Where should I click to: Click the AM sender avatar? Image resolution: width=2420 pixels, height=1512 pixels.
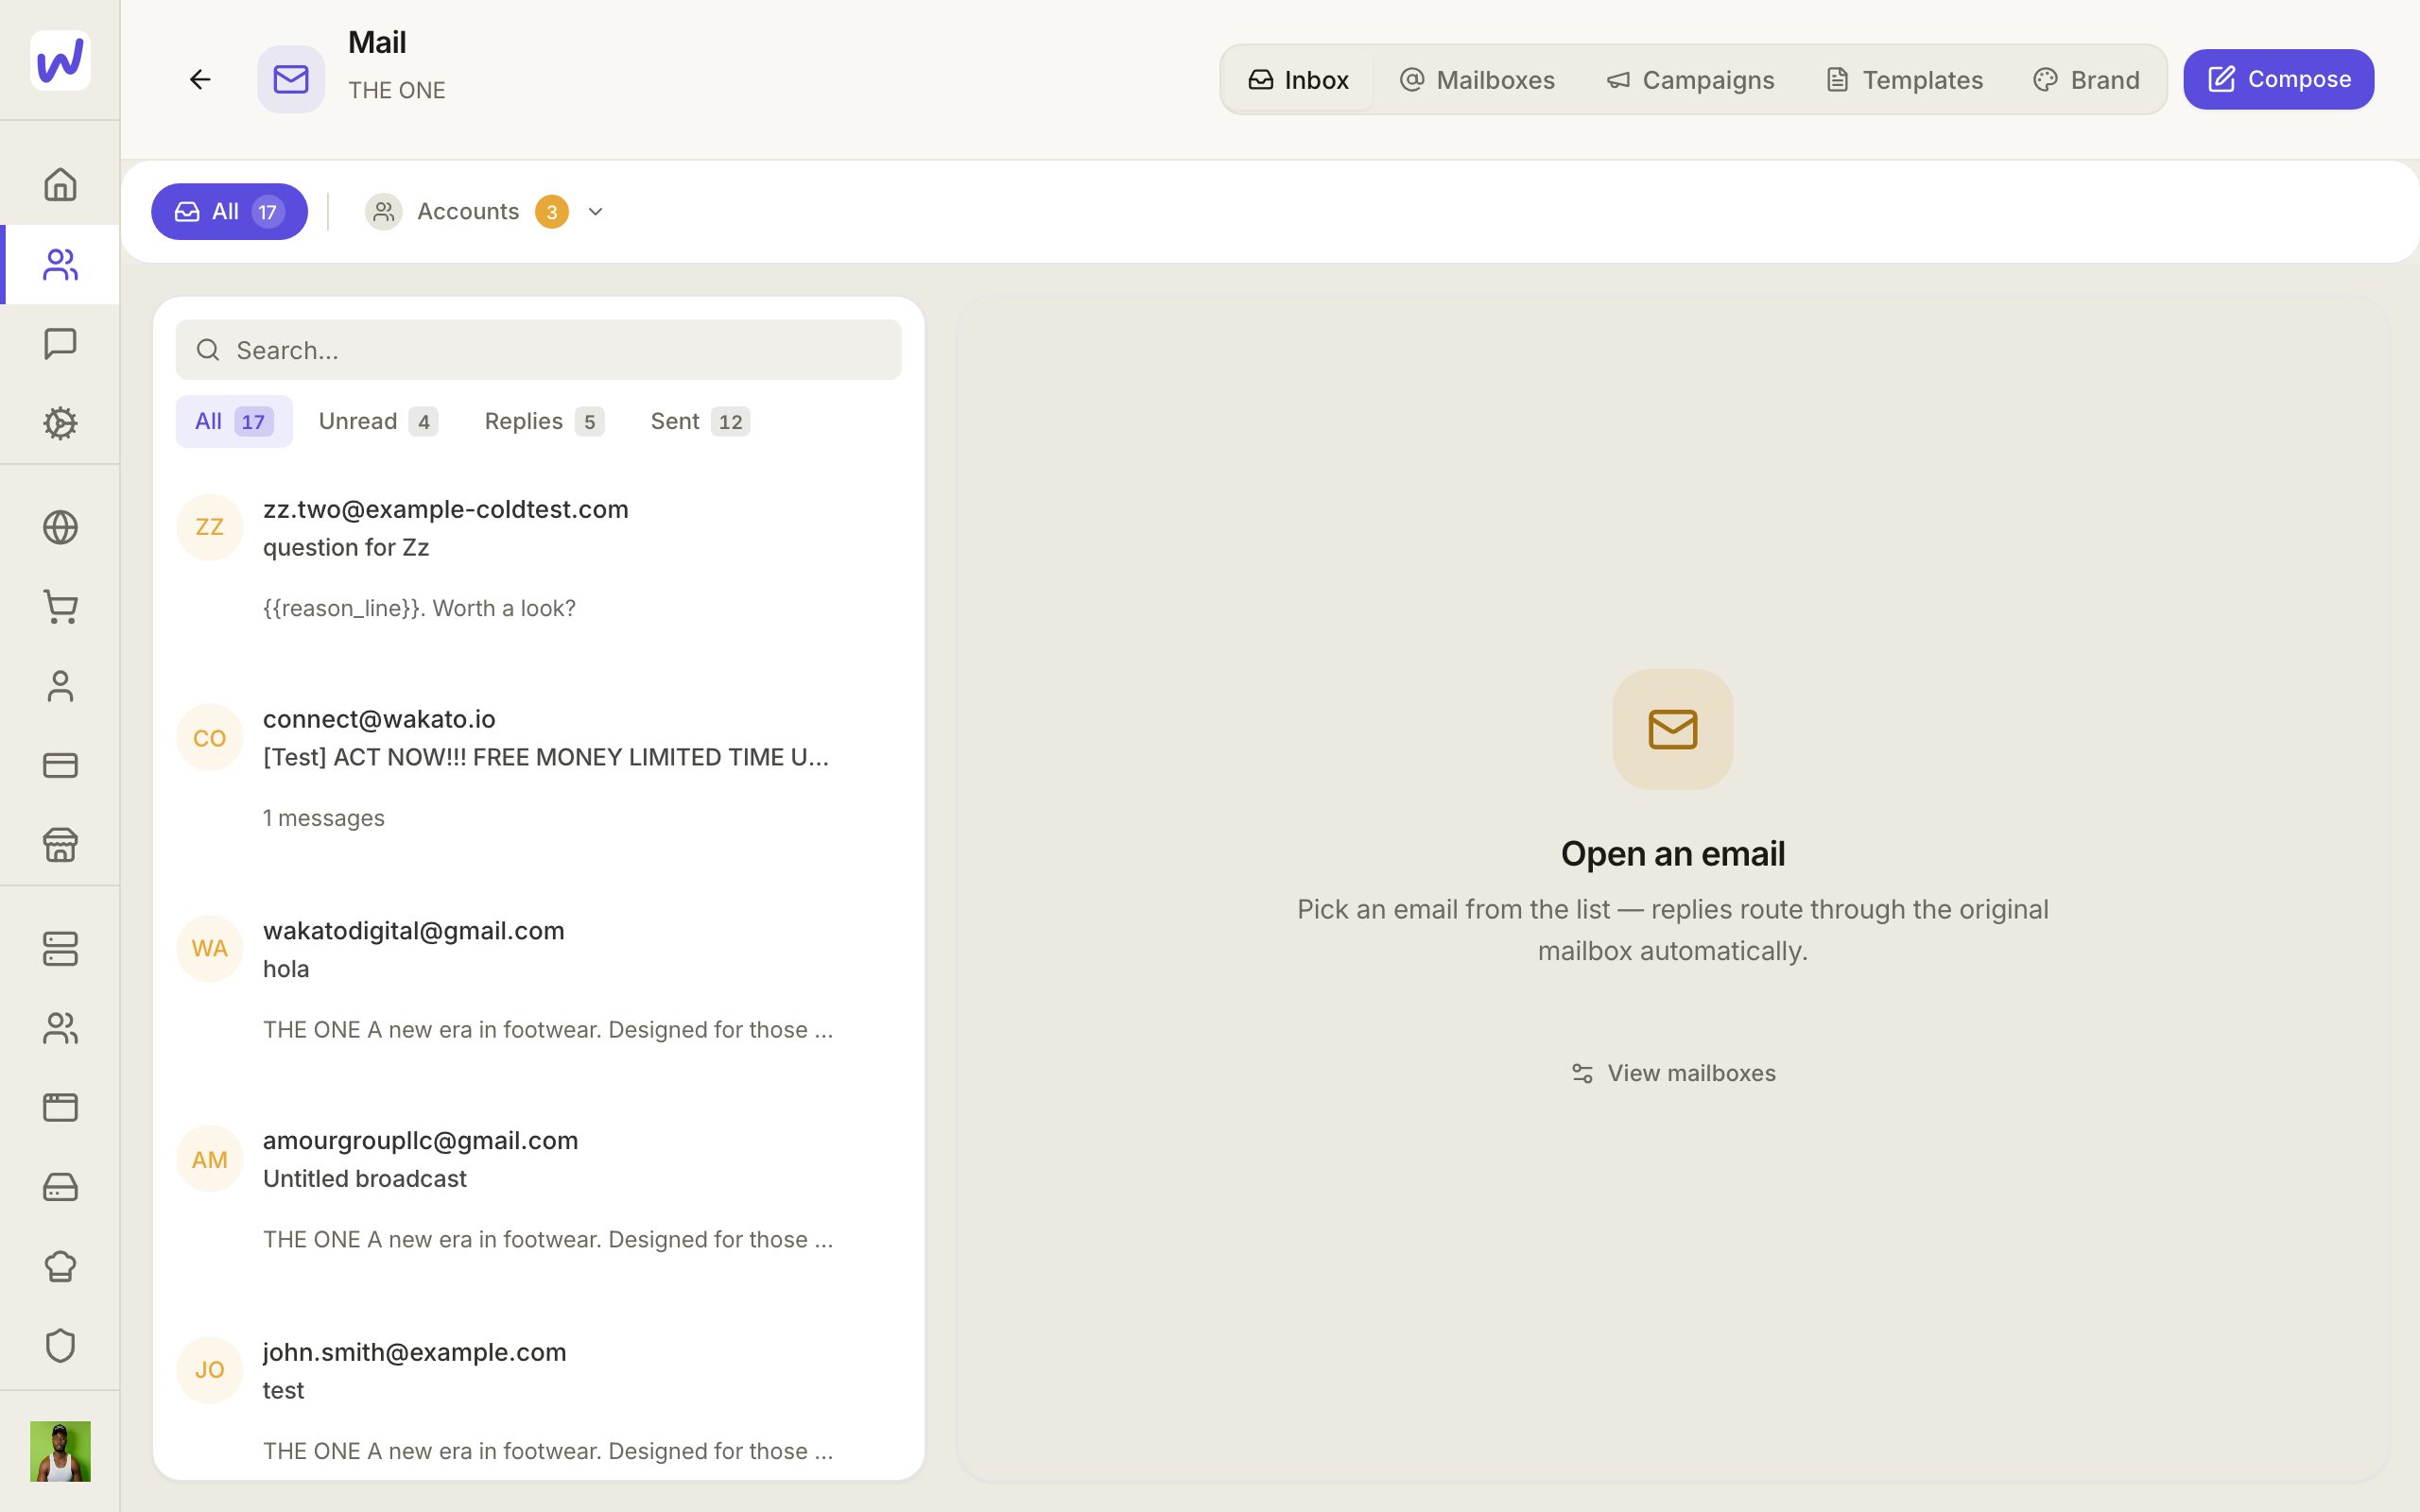coord(209,1159)
